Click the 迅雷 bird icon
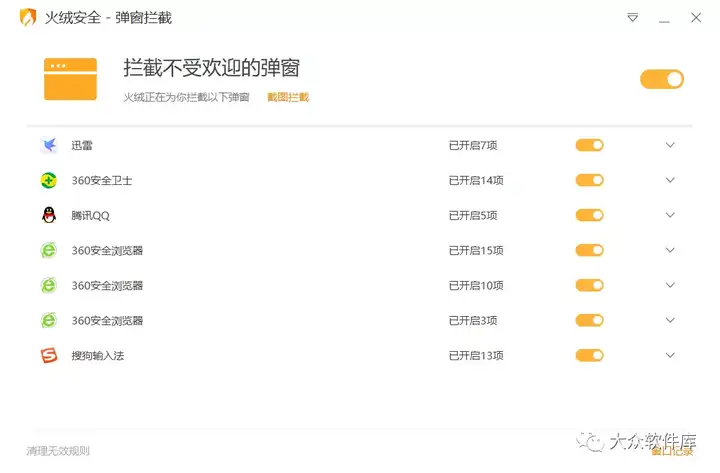The width and height of the screenshot is (720, 473). pyautogui.click(x=49, y=145)
